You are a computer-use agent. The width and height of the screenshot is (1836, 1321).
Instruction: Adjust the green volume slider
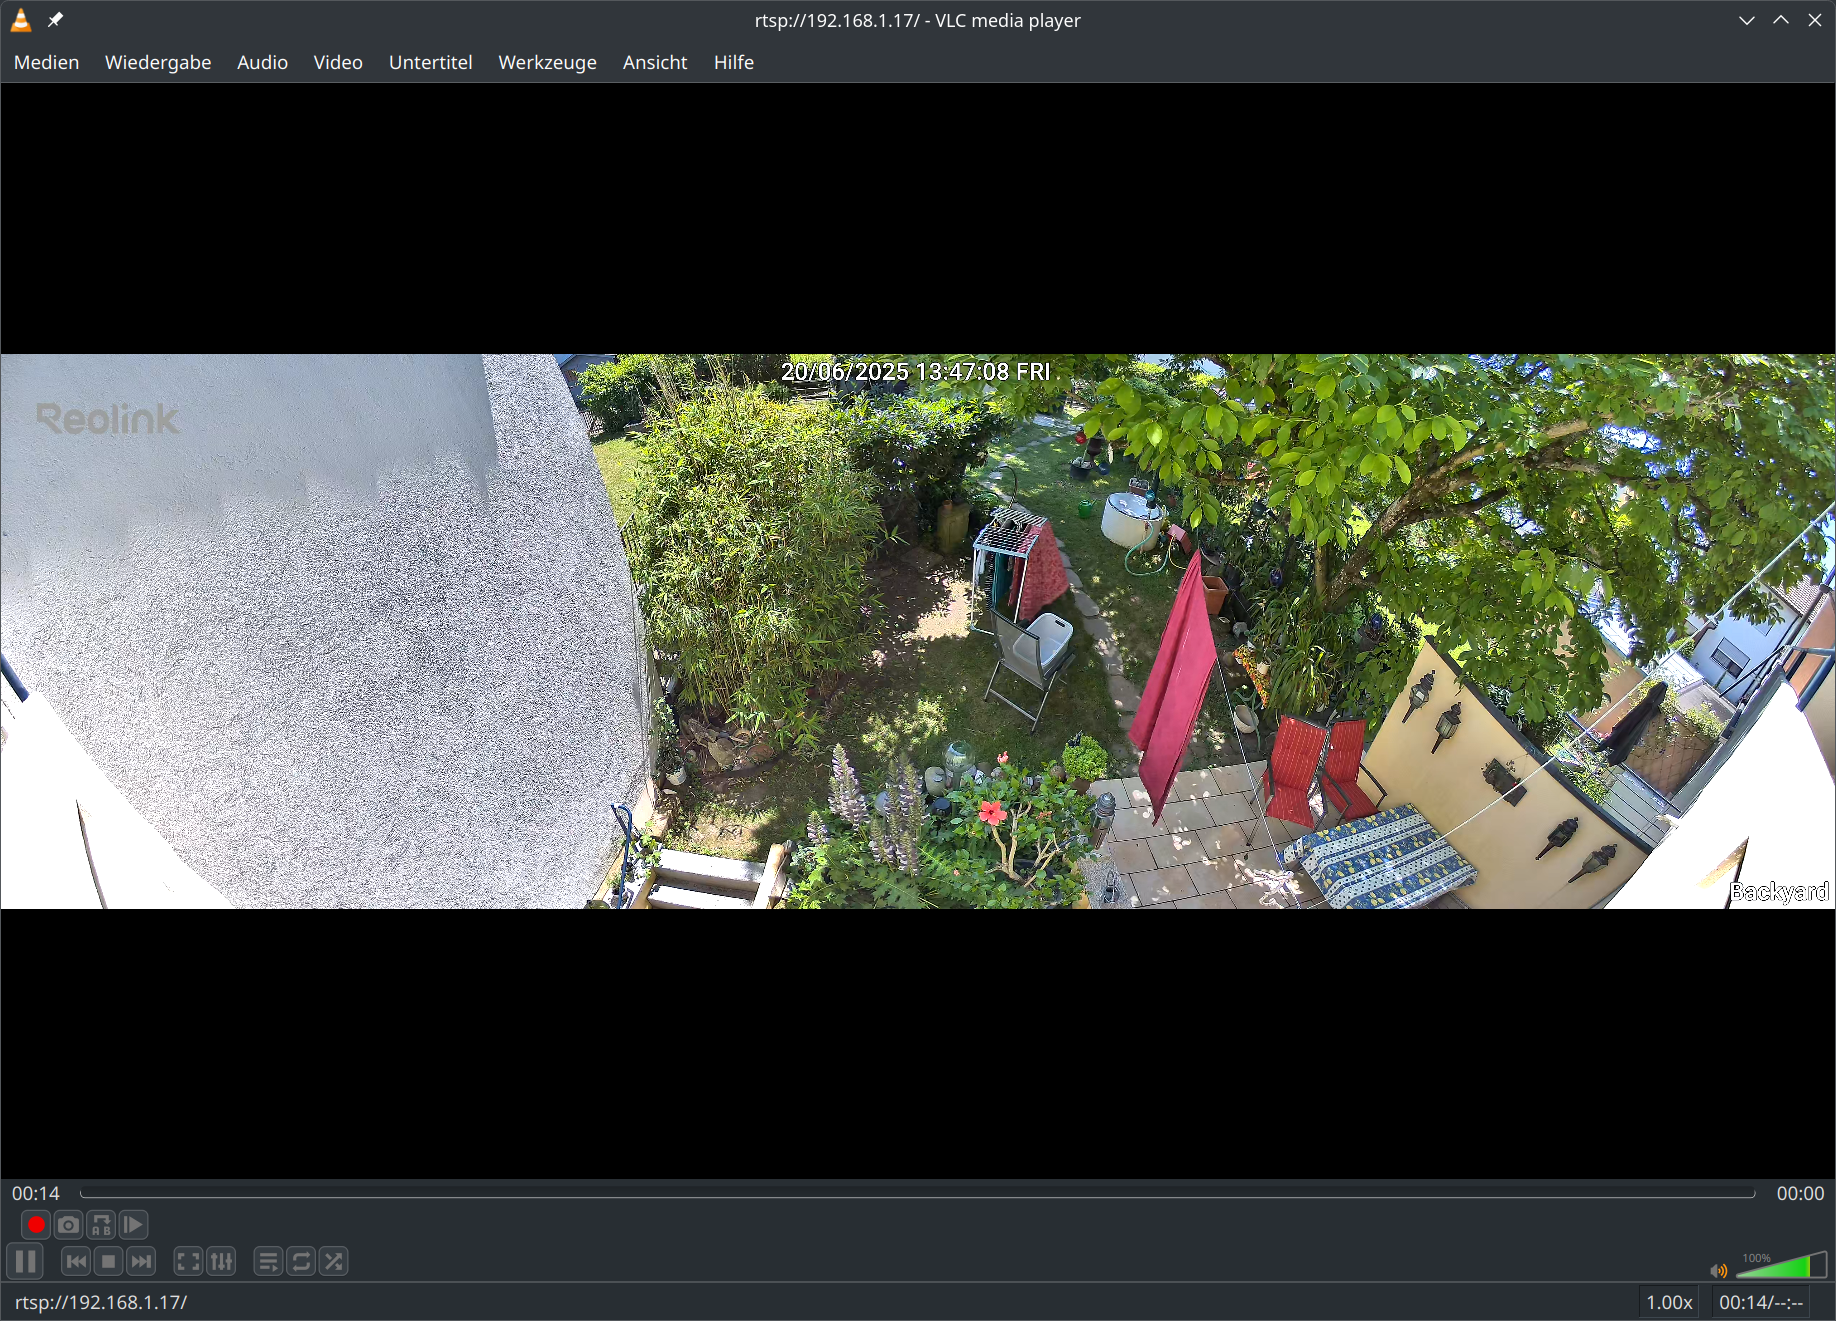1781,1268
